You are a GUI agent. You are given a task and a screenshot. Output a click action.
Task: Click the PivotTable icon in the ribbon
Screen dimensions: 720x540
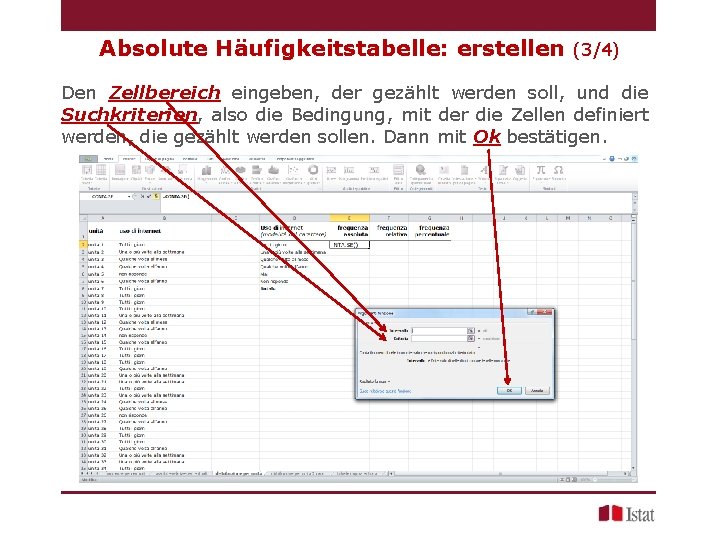(87, 170)
